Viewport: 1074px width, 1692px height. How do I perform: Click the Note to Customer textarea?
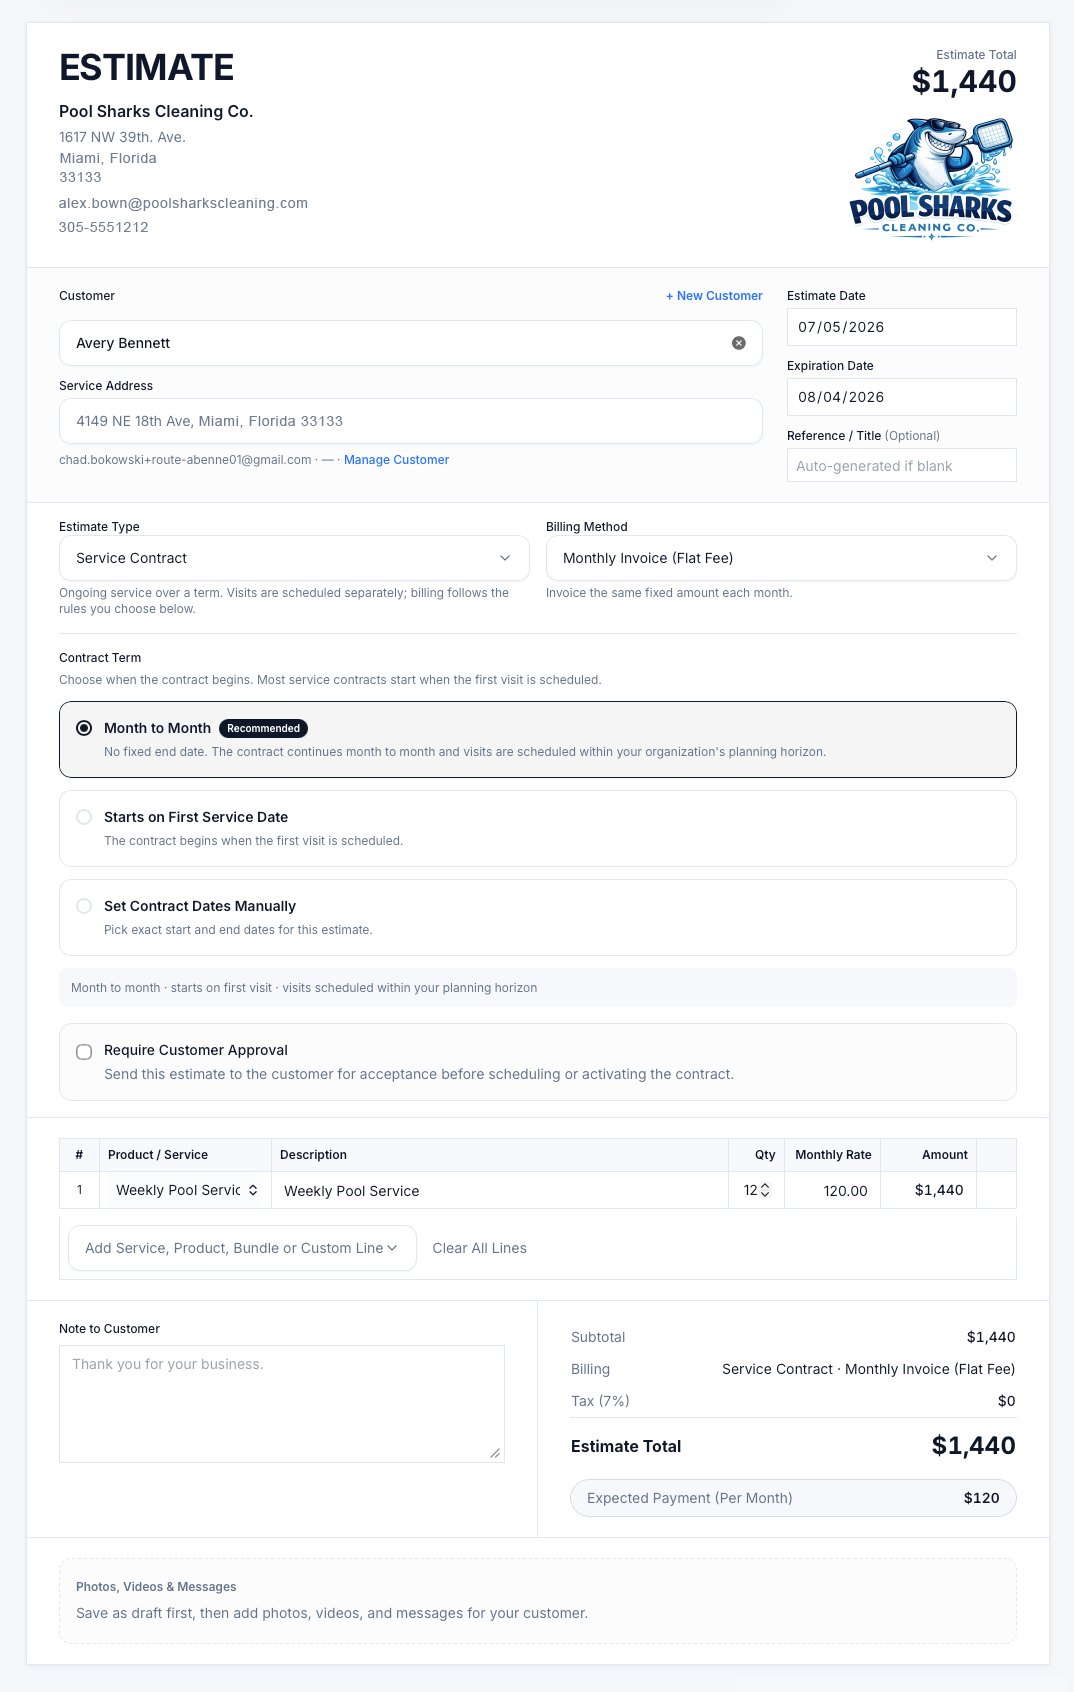pos(281,1404)
